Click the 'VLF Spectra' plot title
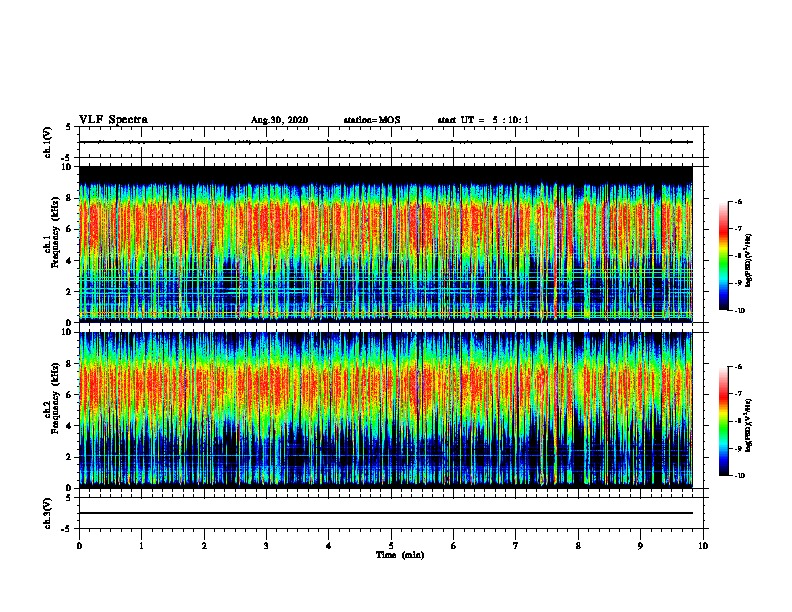792x612 pixels. point(113,120)
